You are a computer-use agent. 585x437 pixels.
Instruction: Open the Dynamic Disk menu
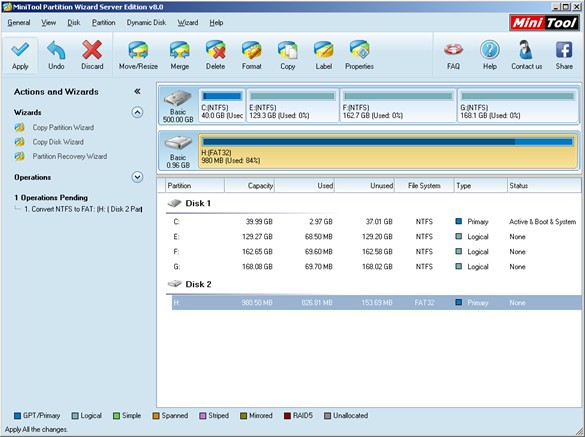(x=146, y=23)
